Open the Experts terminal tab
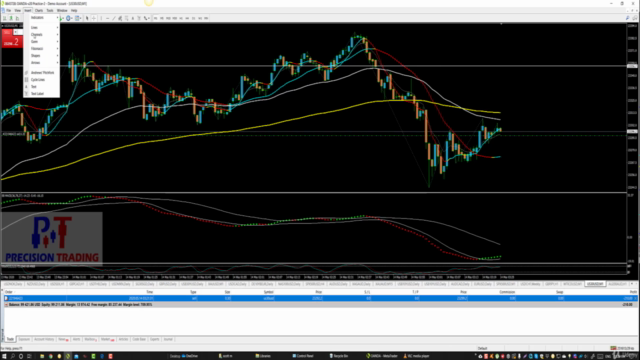 [x=155, y=339]
